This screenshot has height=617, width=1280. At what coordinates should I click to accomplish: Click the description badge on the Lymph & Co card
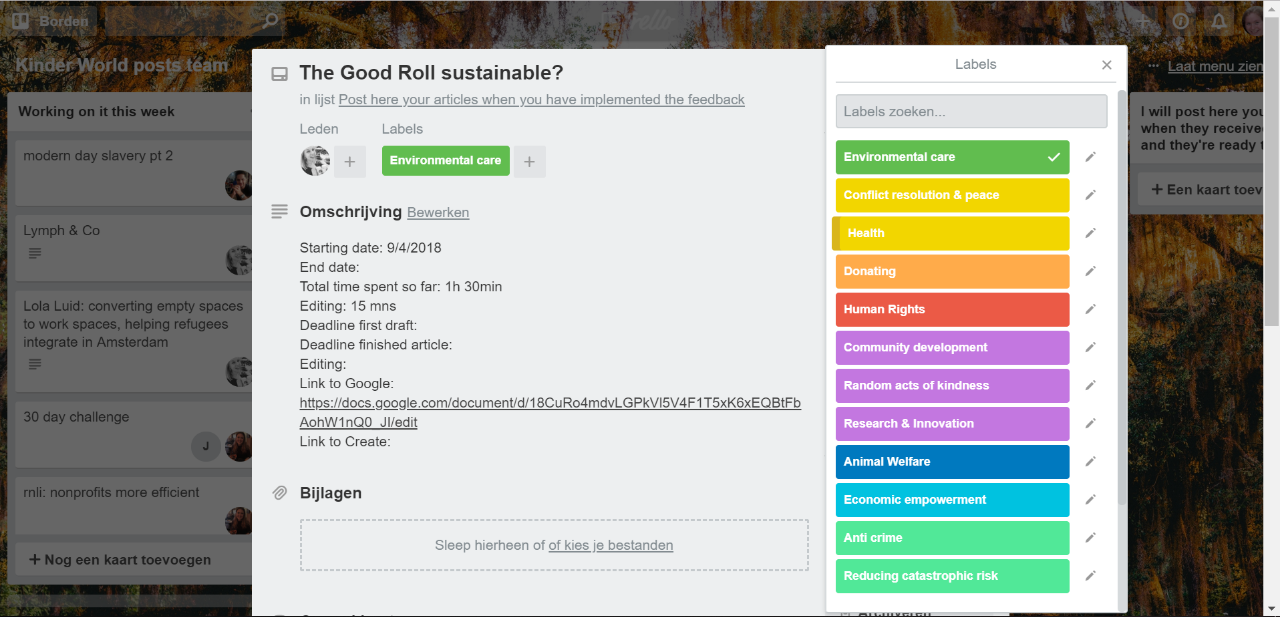[x=35, y=253]
